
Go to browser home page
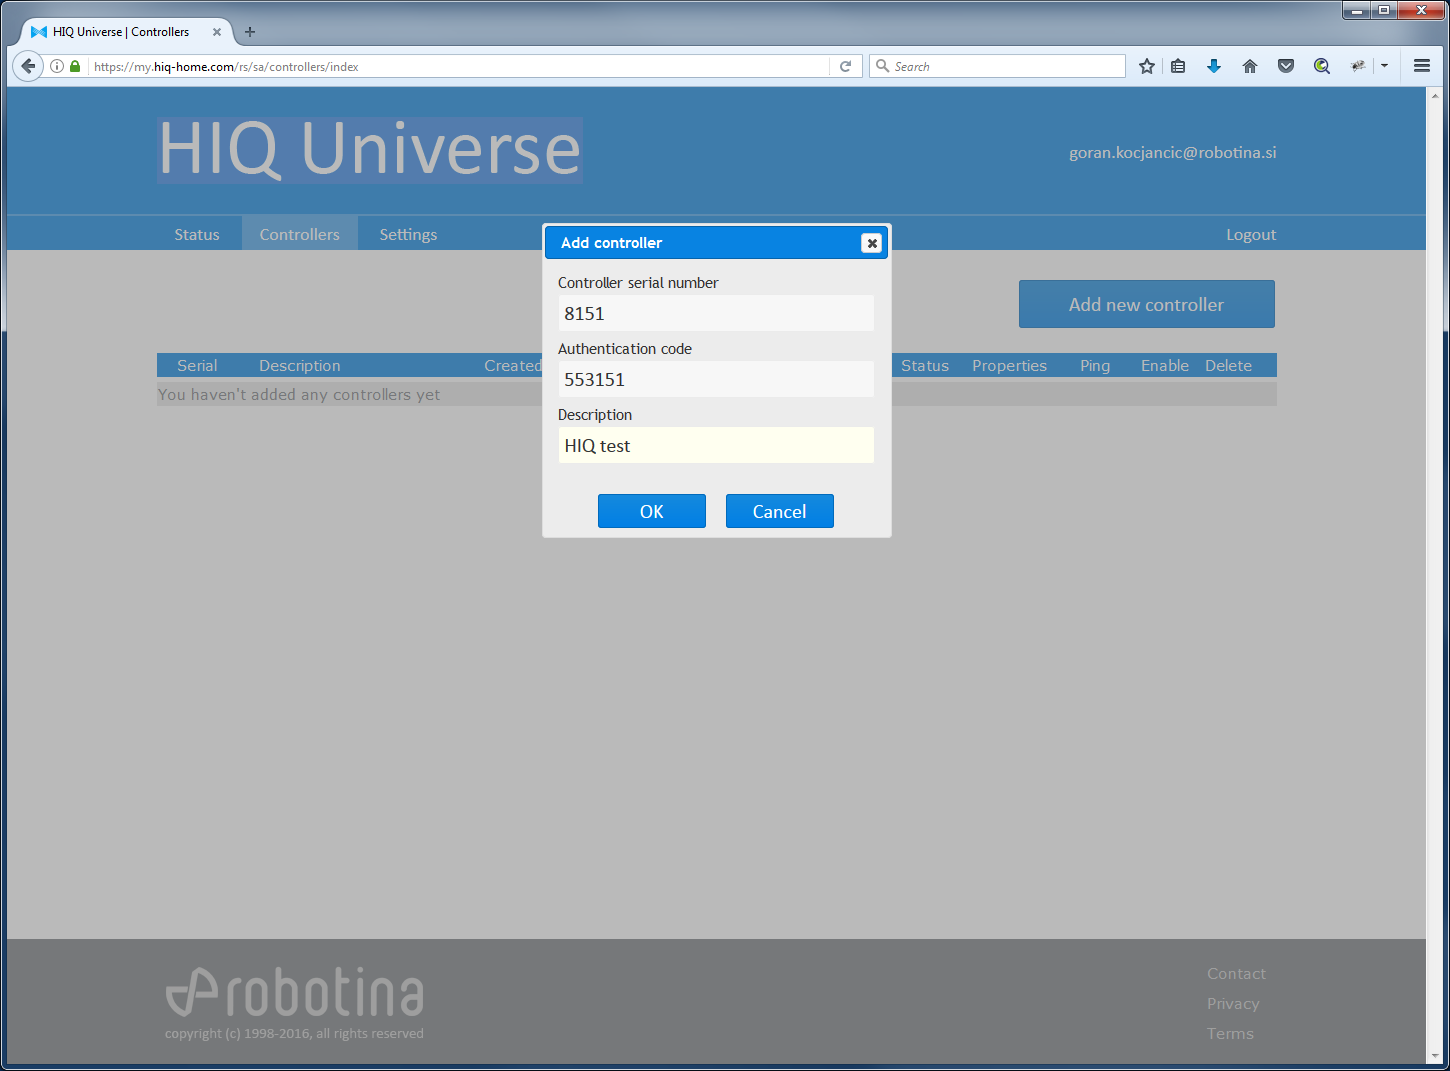(x=1250, y=66)
